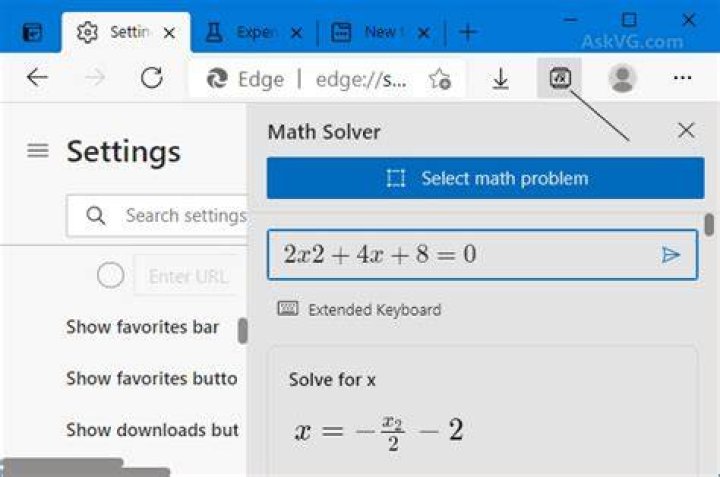Close the Experiments tab
720x477 pixels.
pos(297,33)
